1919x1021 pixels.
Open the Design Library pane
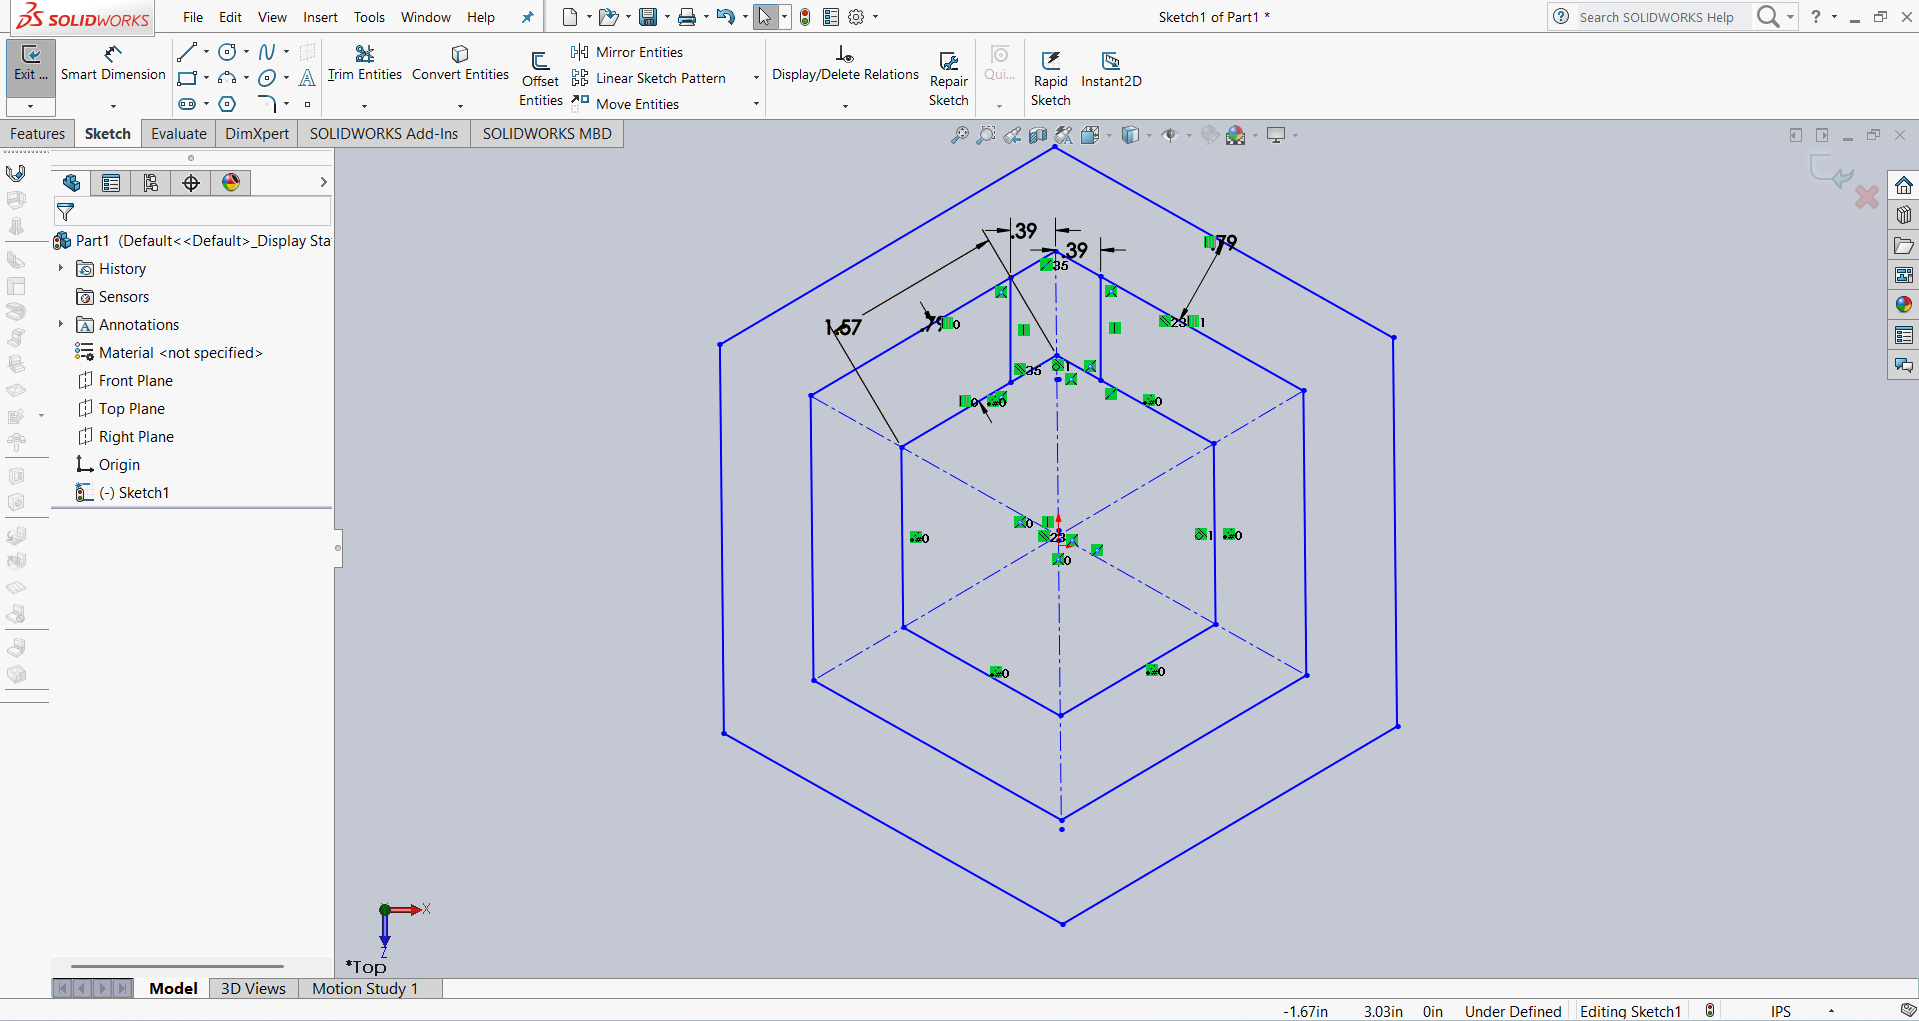pyautogui.click(x=1903, y=215)
